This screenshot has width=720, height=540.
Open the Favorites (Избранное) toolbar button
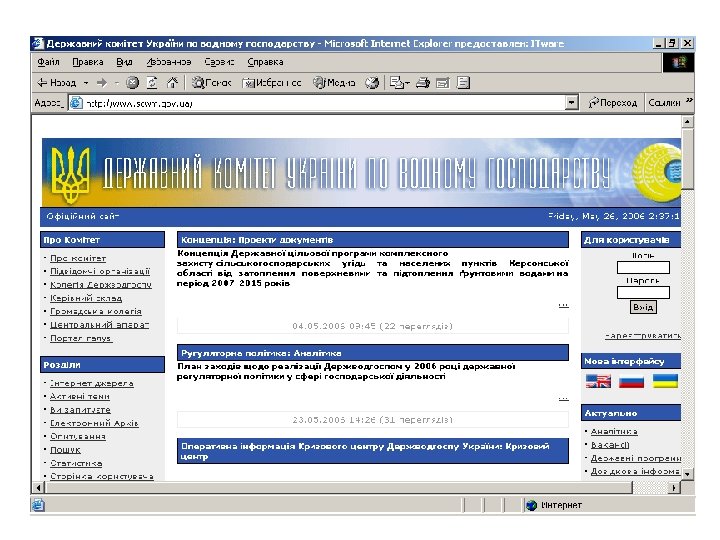(272, 83)
